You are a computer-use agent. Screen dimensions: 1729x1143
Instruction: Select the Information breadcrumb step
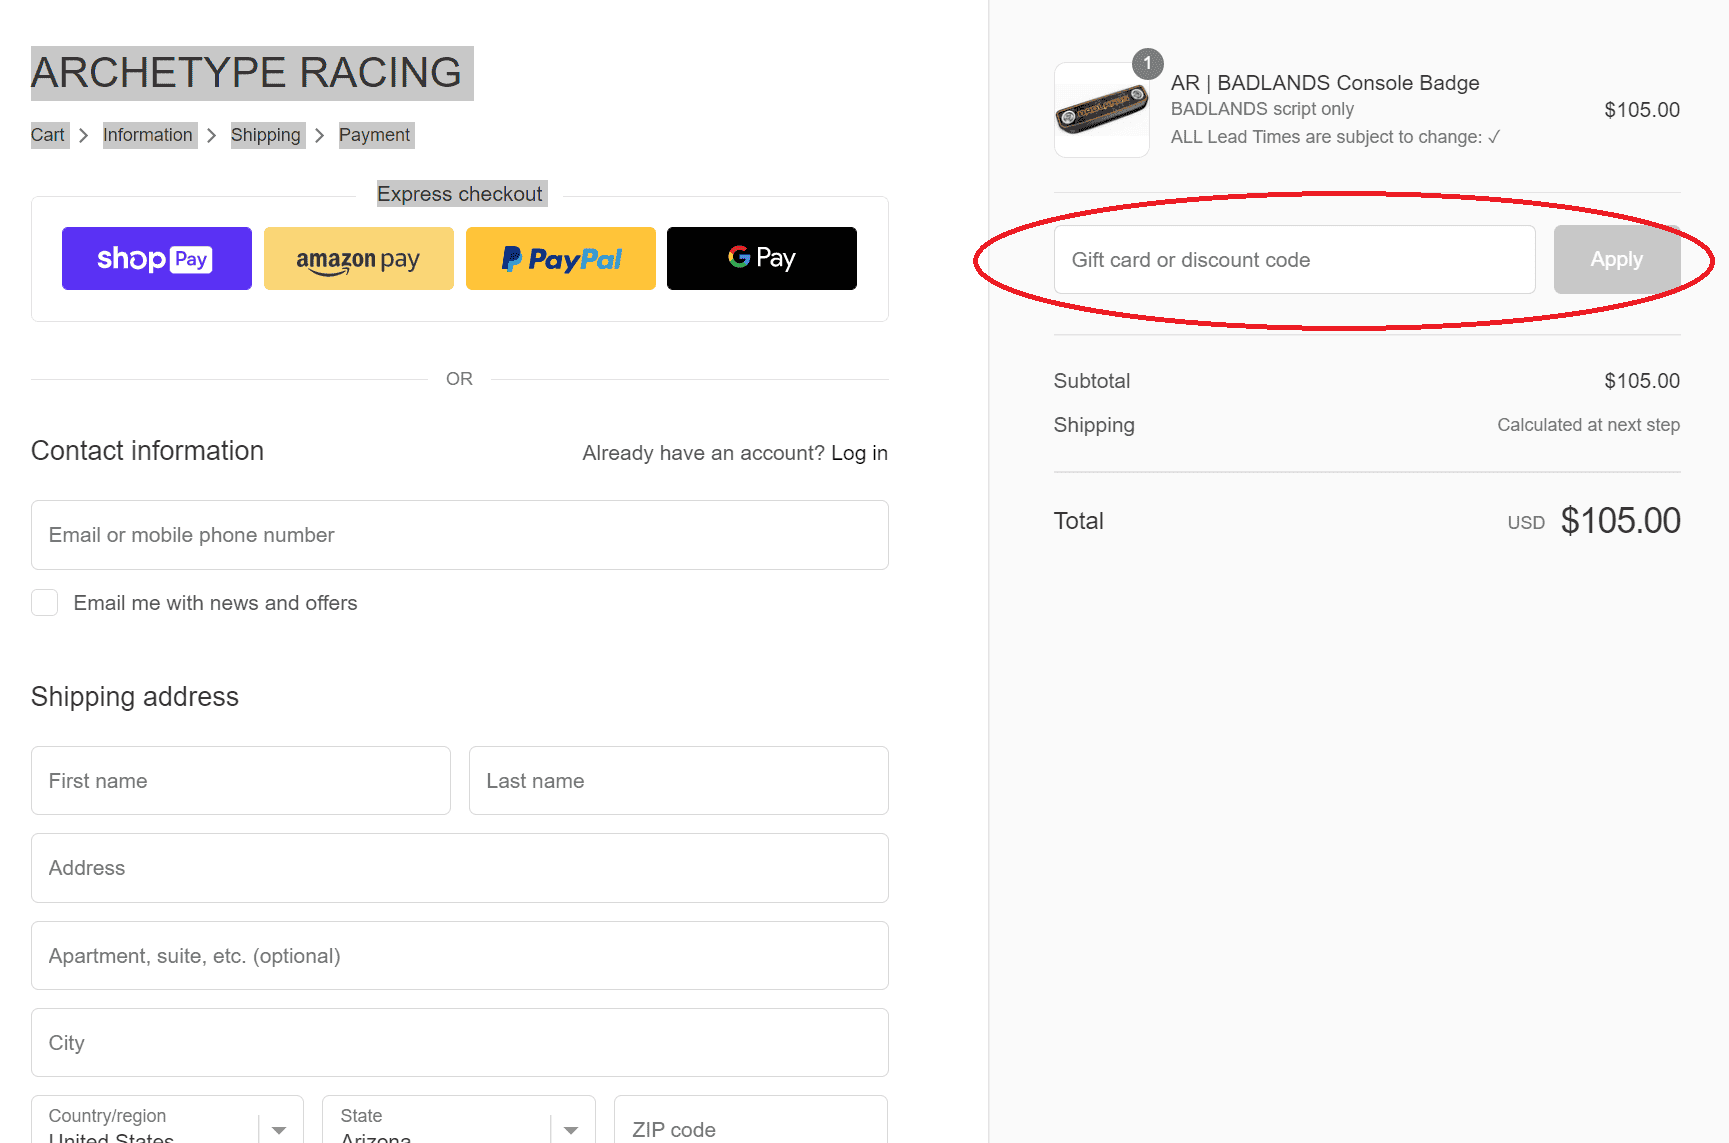[148, 135]
